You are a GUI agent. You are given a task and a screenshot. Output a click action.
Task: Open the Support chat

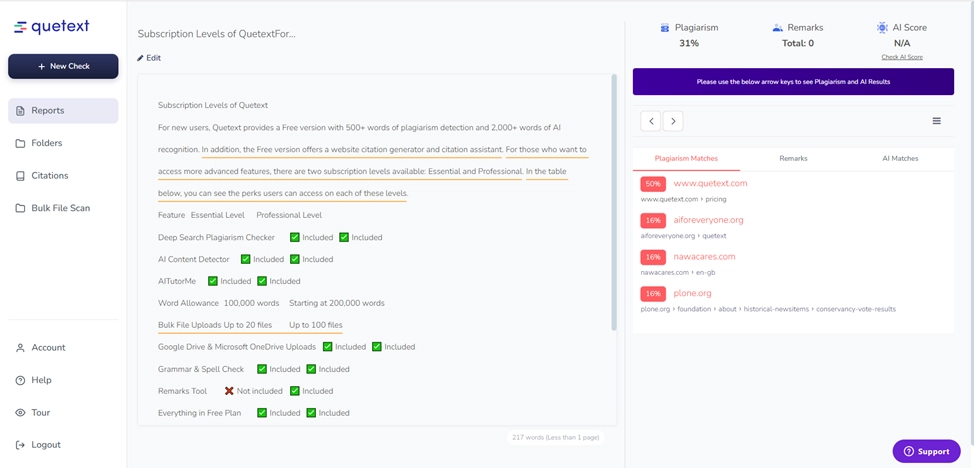[x=926, y=451]
